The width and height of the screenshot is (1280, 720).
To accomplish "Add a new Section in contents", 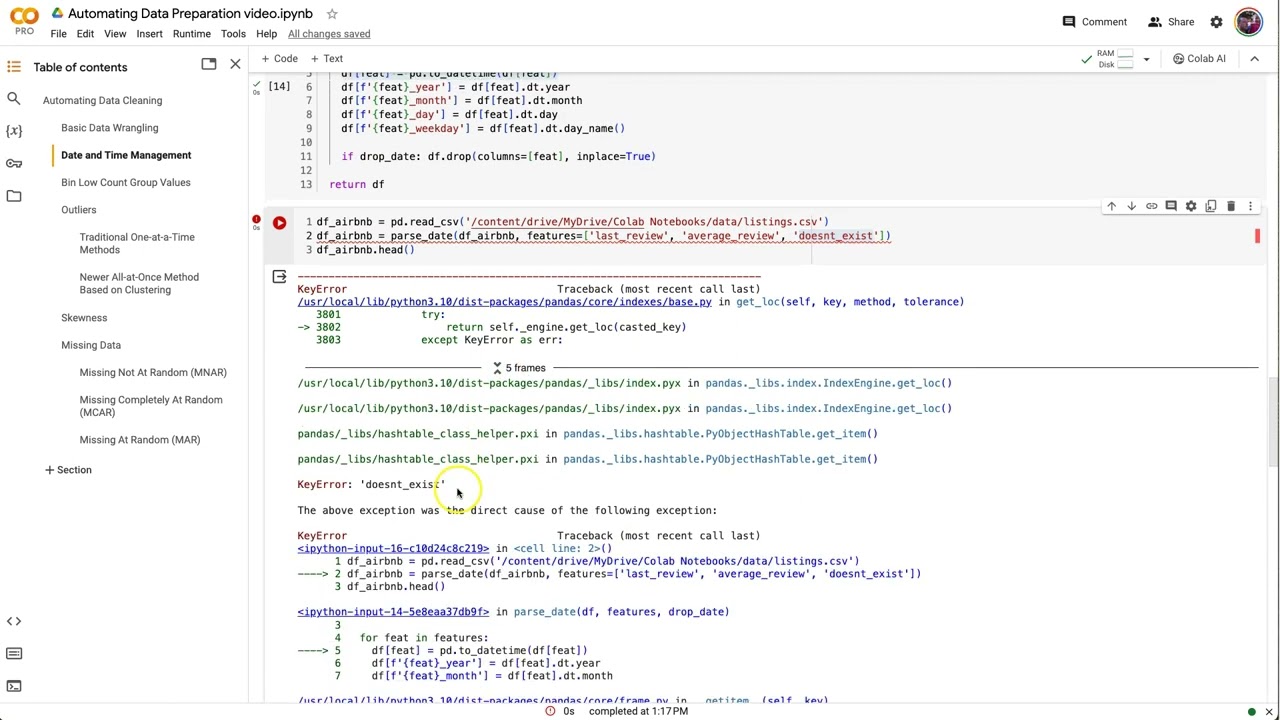I will [68, 470].
